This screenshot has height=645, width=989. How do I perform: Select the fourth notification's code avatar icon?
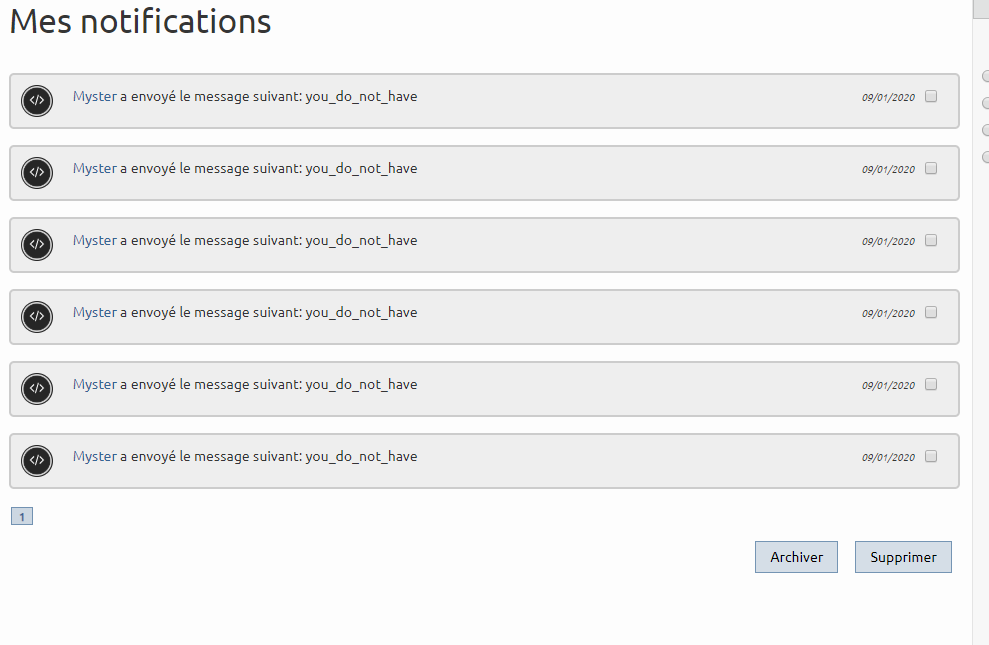[x=37, y=316]
